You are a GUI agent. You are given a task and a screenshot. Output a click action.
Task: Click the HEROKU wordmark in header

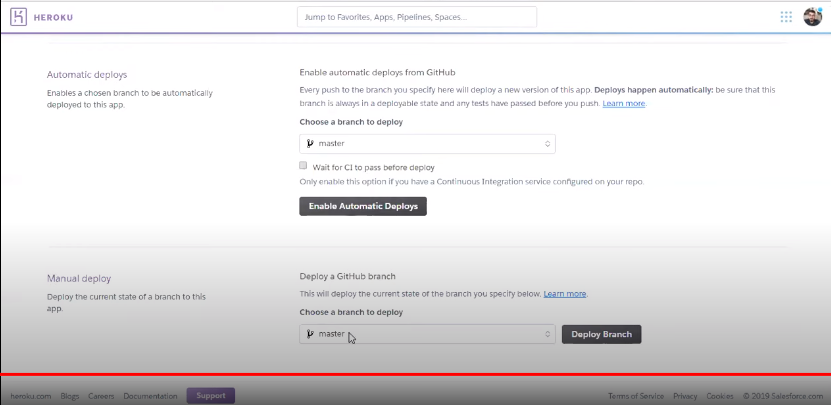(x=54, y=17)
